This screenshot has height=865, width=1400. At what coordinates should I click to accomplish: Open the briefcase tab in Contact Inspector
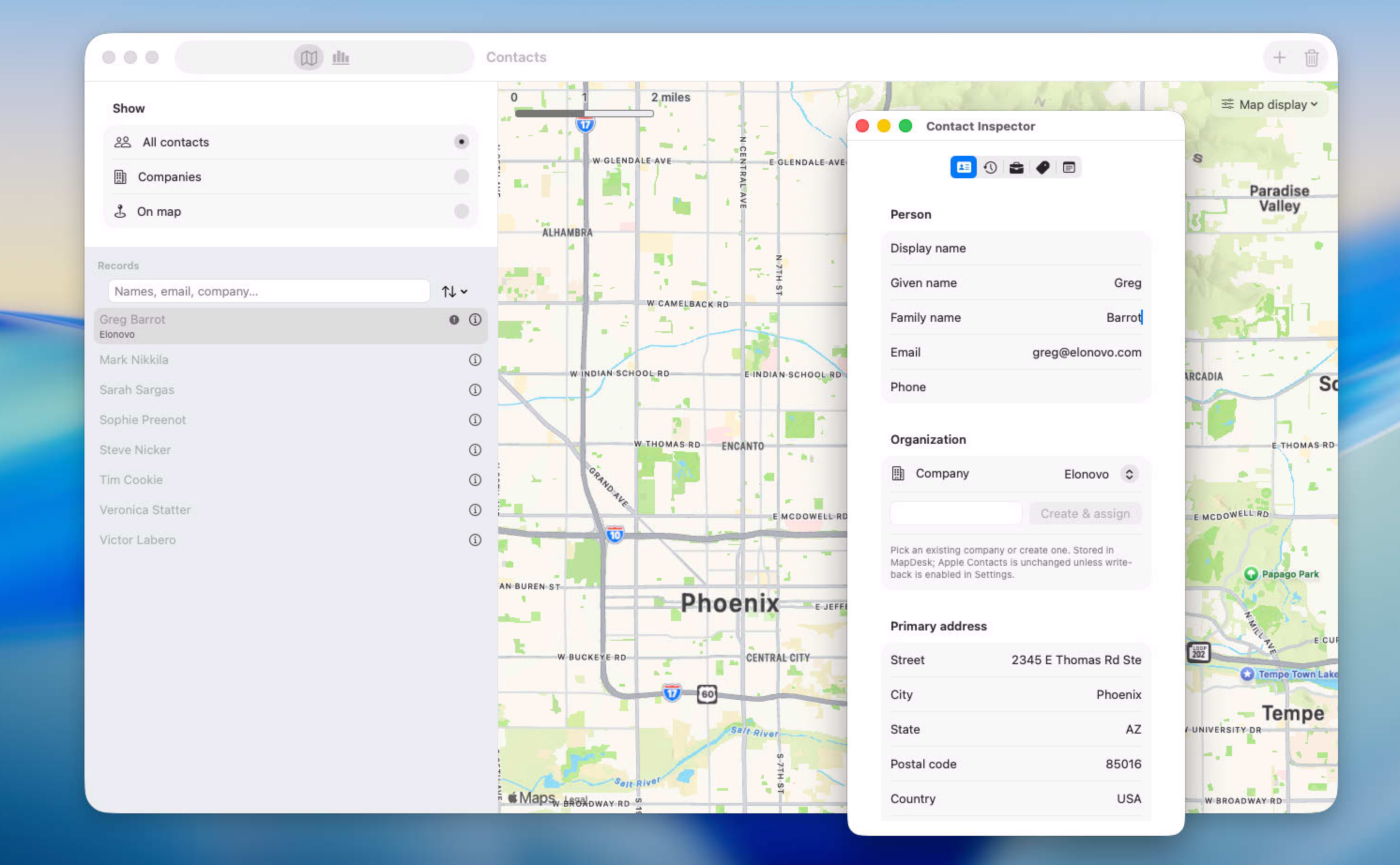coord(1016,168)
